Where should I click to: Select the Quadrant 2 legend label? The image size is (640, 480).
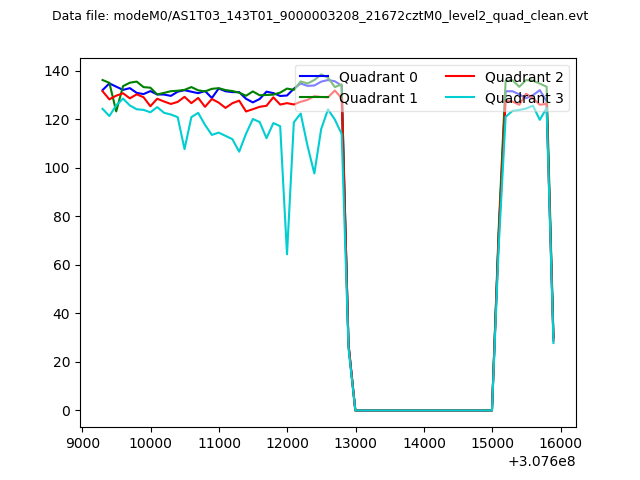[x=524, y=77]
